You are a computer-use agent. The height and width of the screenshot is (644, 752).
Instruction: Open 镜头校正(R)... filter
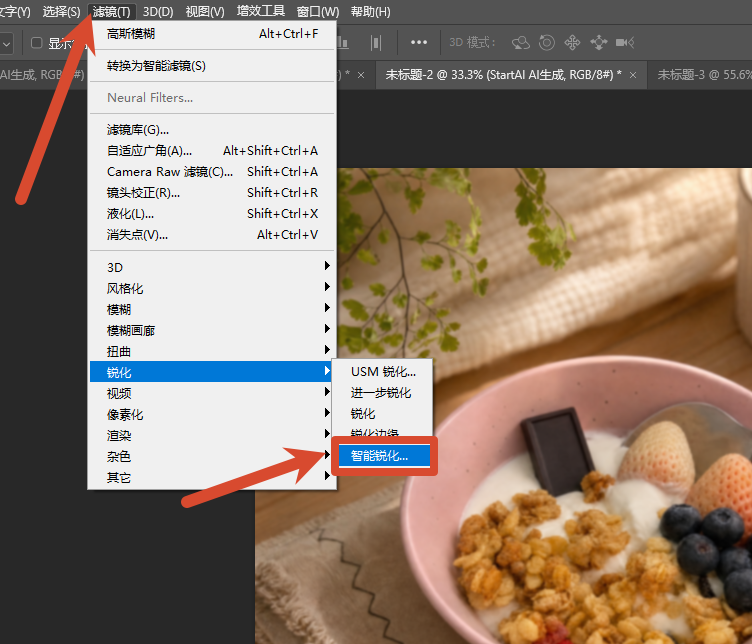click(212, 193)
